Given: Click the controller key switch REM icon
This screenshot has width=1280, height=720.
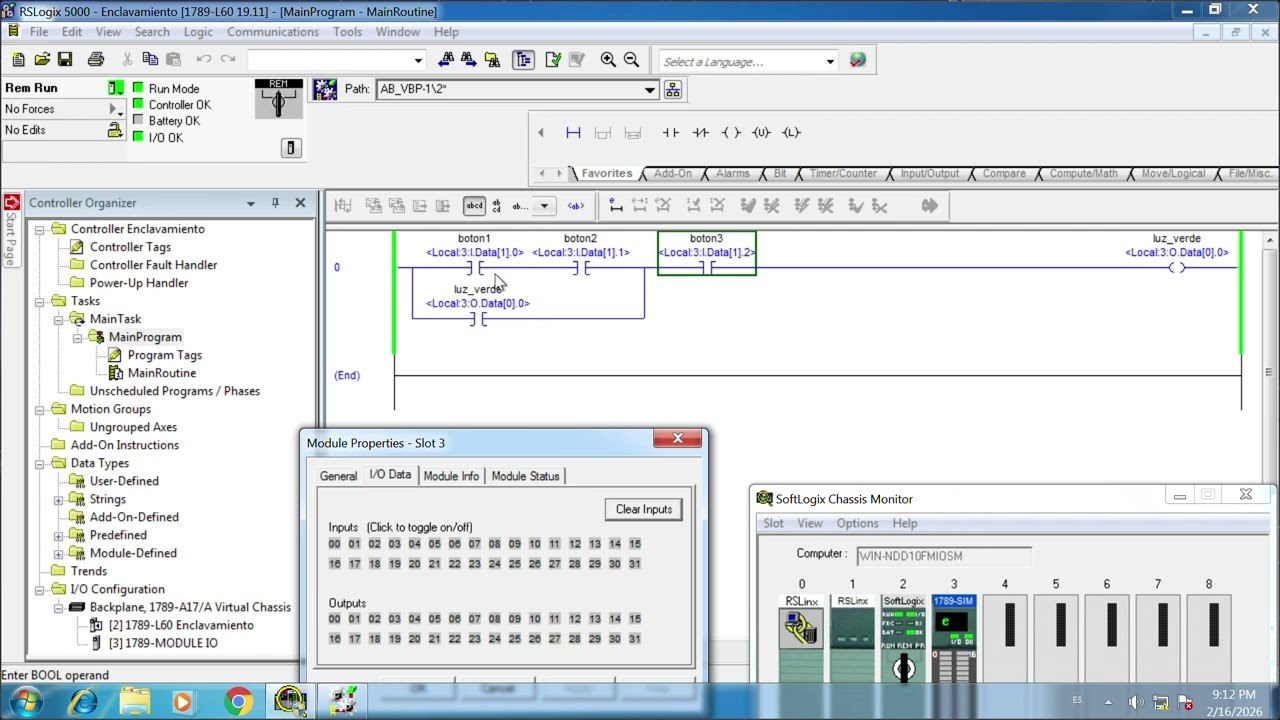Looking at the screenshot, I should 278,98.
